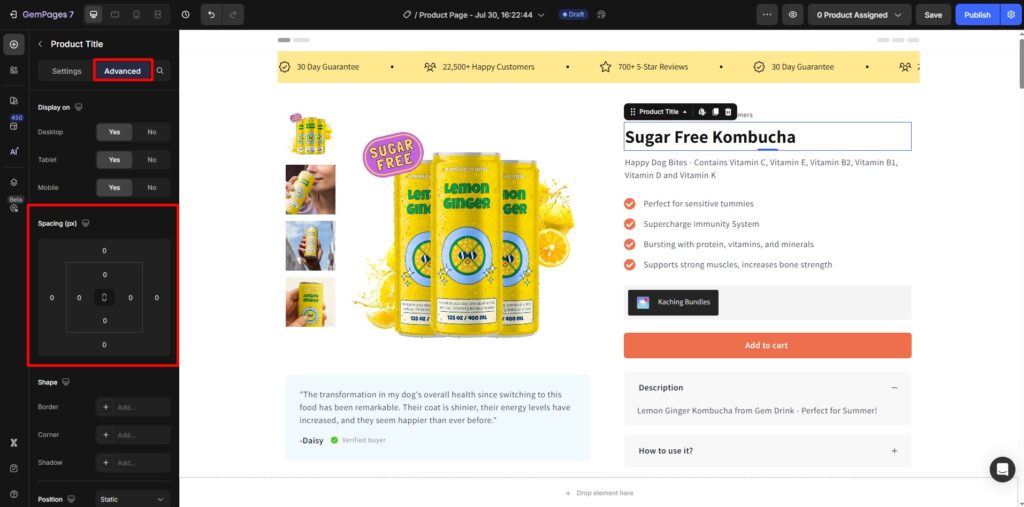Switch to the Advanced tab
Viewport: 1024px width, 507px height.
pyautogui.click(x=122, y=71)
